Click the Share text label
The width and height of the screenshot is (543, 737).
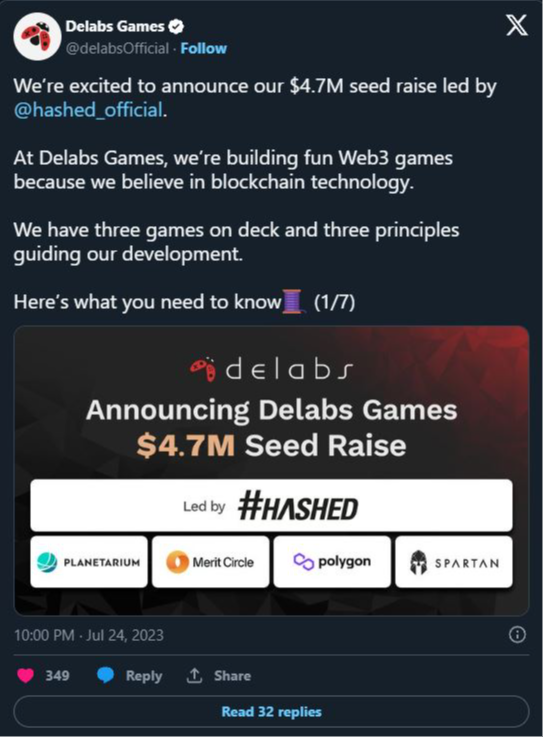tap(232, 675)
